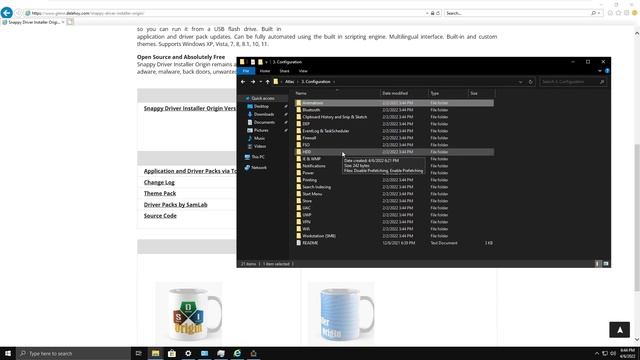Refresh the Explorer folder view
The width and height of the screenshot is (640, 360).
click(x=530, y=82)
